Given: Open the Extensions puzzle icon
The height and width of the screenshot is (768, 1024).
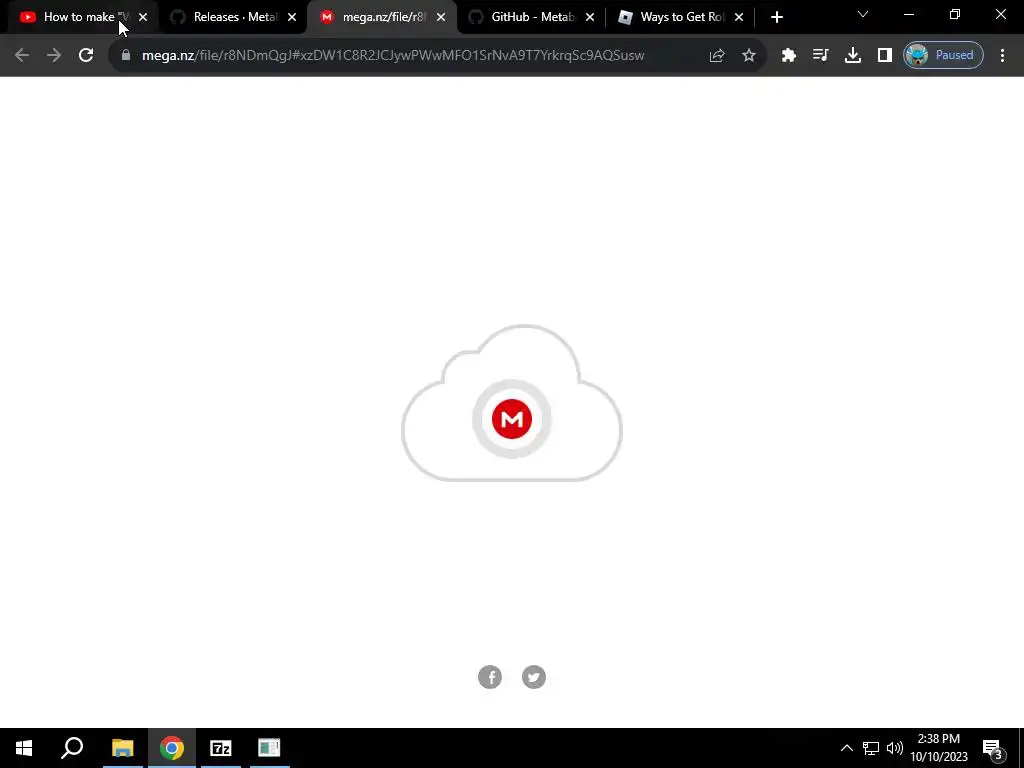Looking at the screenshot, I should (789, 55).
